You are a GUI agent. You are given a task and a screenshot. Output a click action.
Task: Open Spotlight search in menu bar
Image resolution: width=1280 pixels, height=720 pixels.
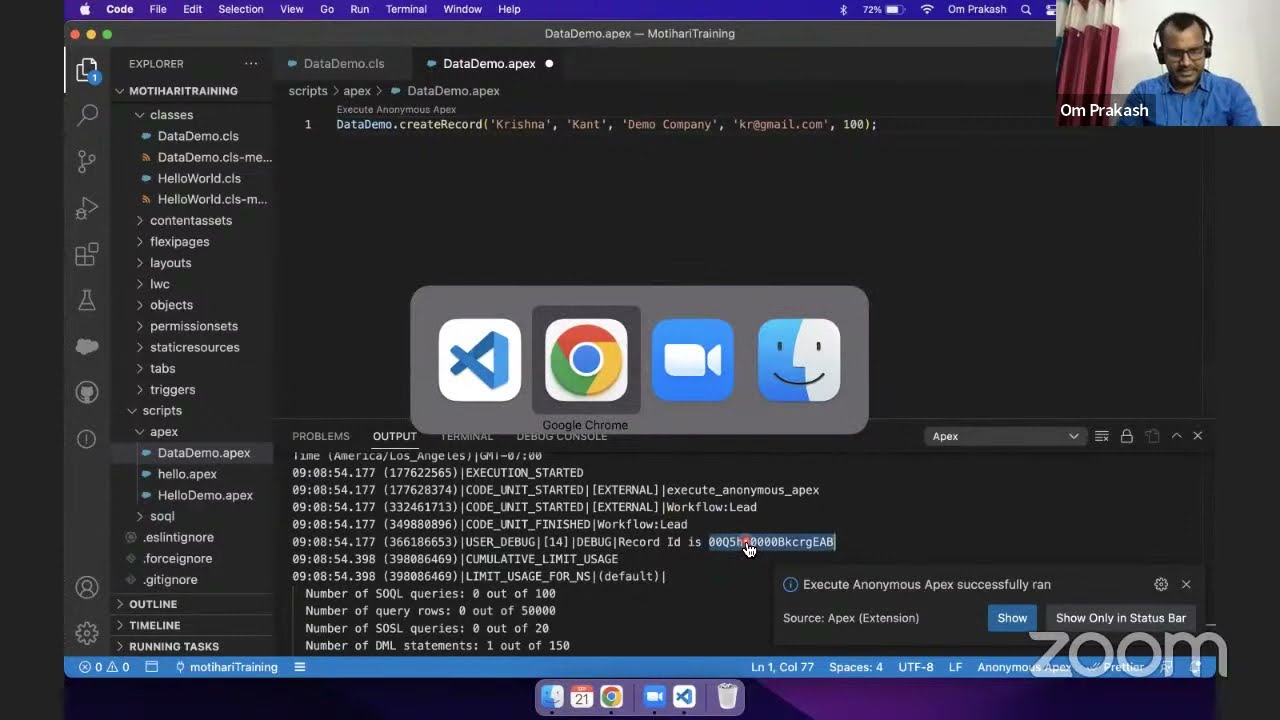(x=1026, y=10)
